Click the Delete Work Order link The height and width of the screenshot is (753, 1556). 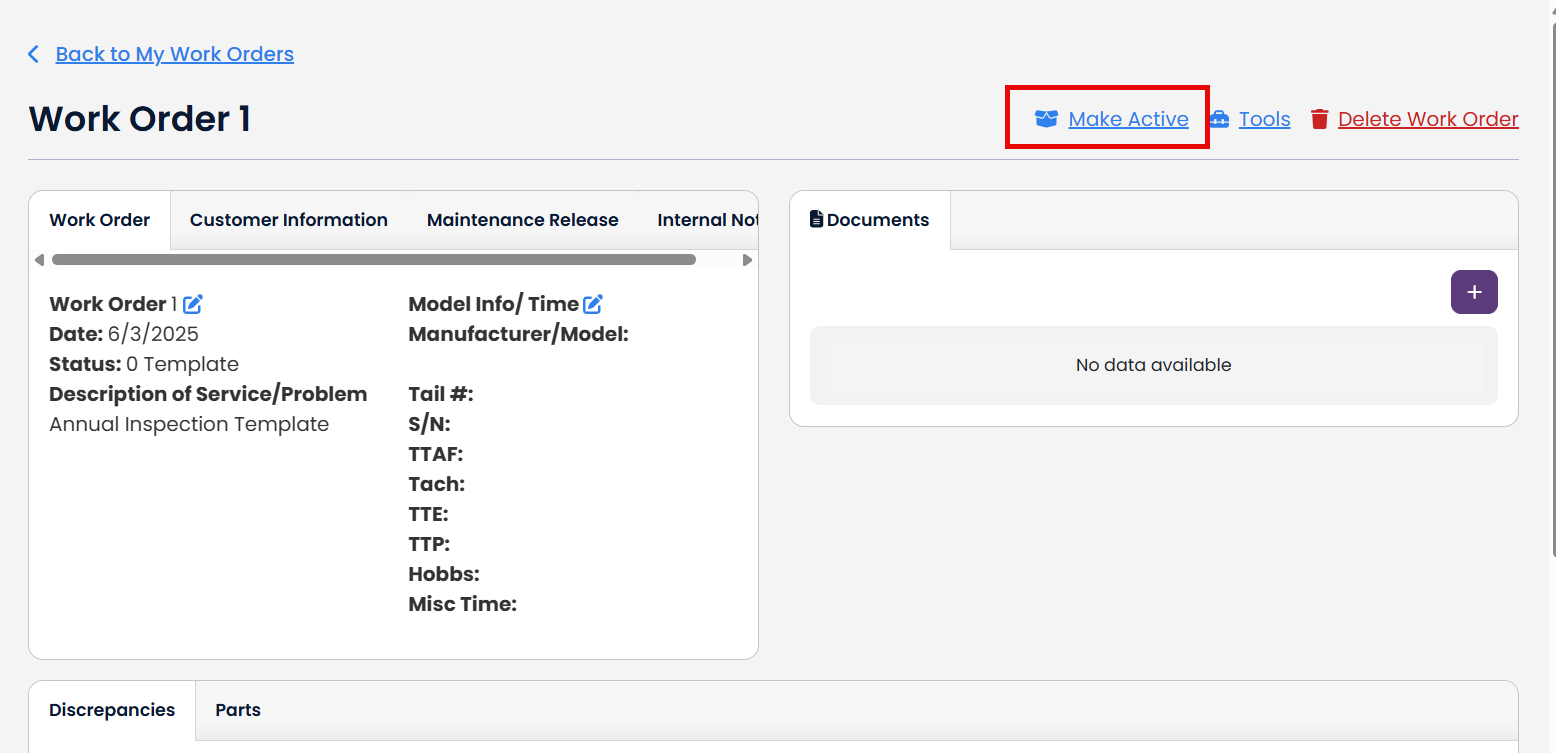(1427, 119)
